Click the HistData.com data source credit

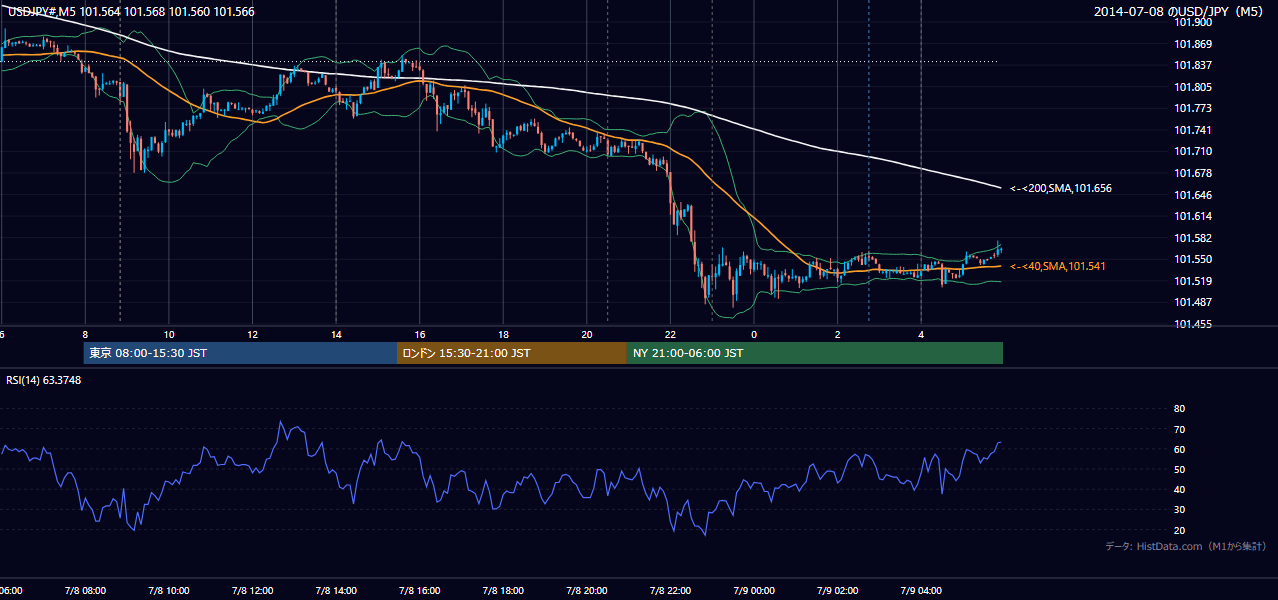pos(1186,546)
